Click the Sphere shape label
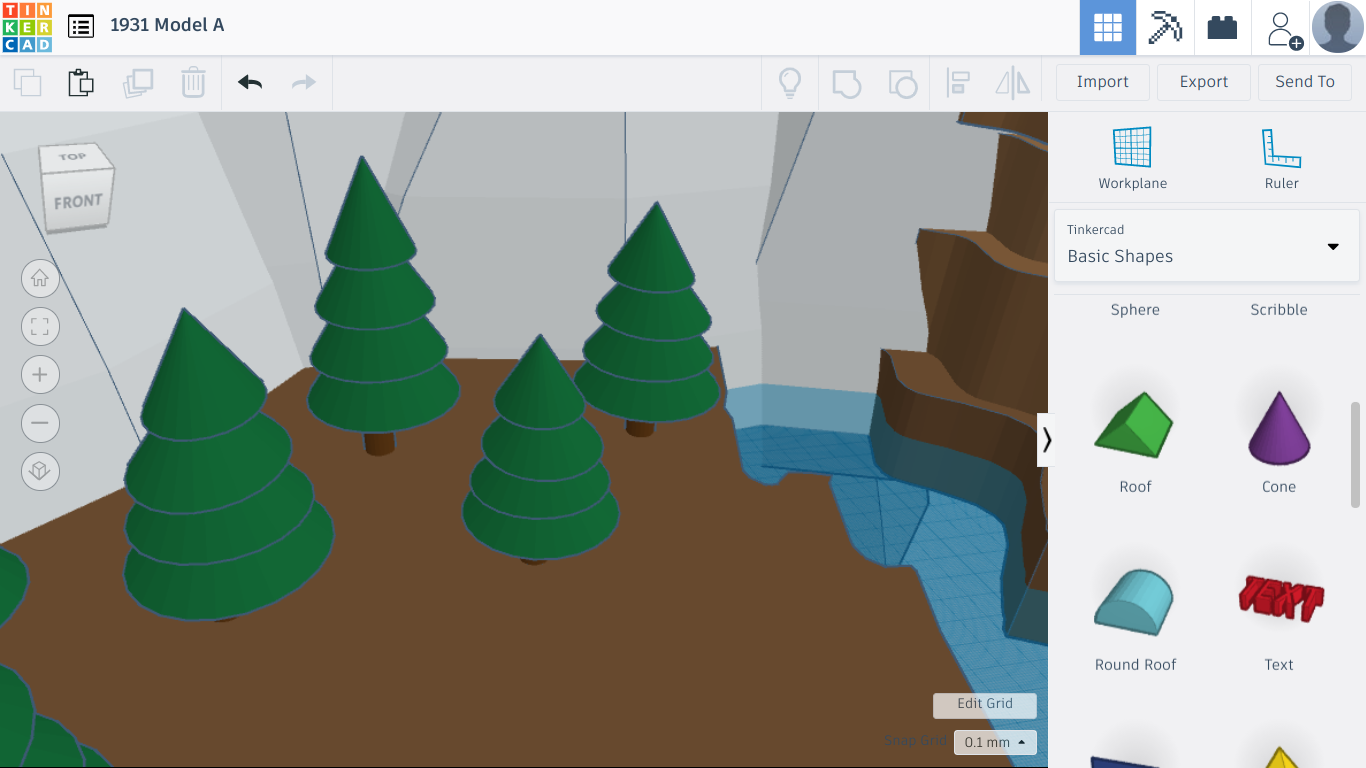 pos(1135,310)
